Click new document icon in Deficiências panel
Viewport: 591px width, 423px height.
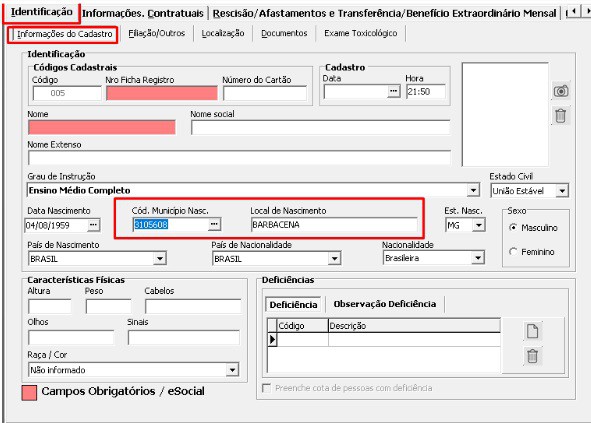532,331
